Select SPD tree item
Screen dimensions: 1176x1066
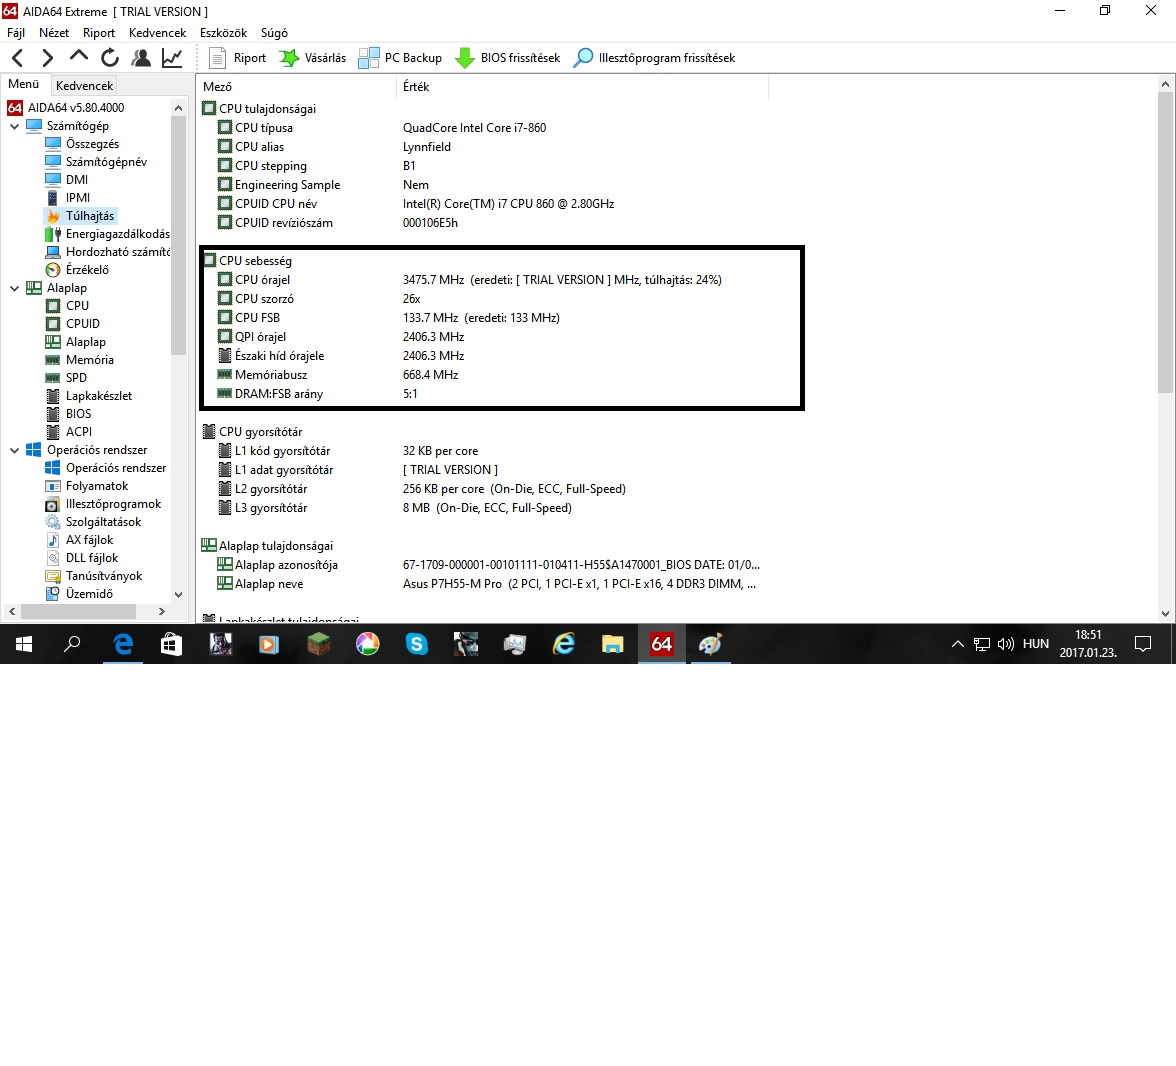click(x=76, y=378)
